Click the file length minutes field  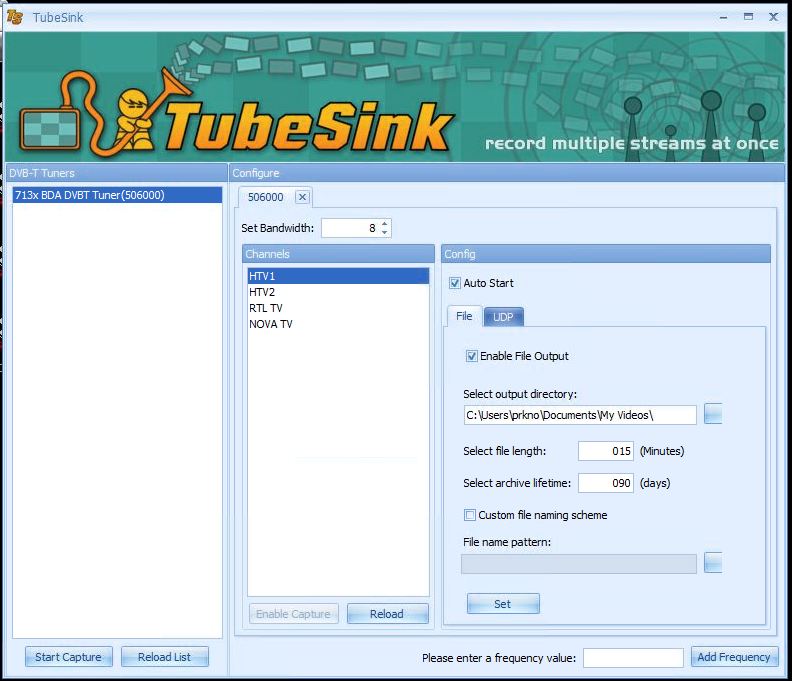click(606, 451)
